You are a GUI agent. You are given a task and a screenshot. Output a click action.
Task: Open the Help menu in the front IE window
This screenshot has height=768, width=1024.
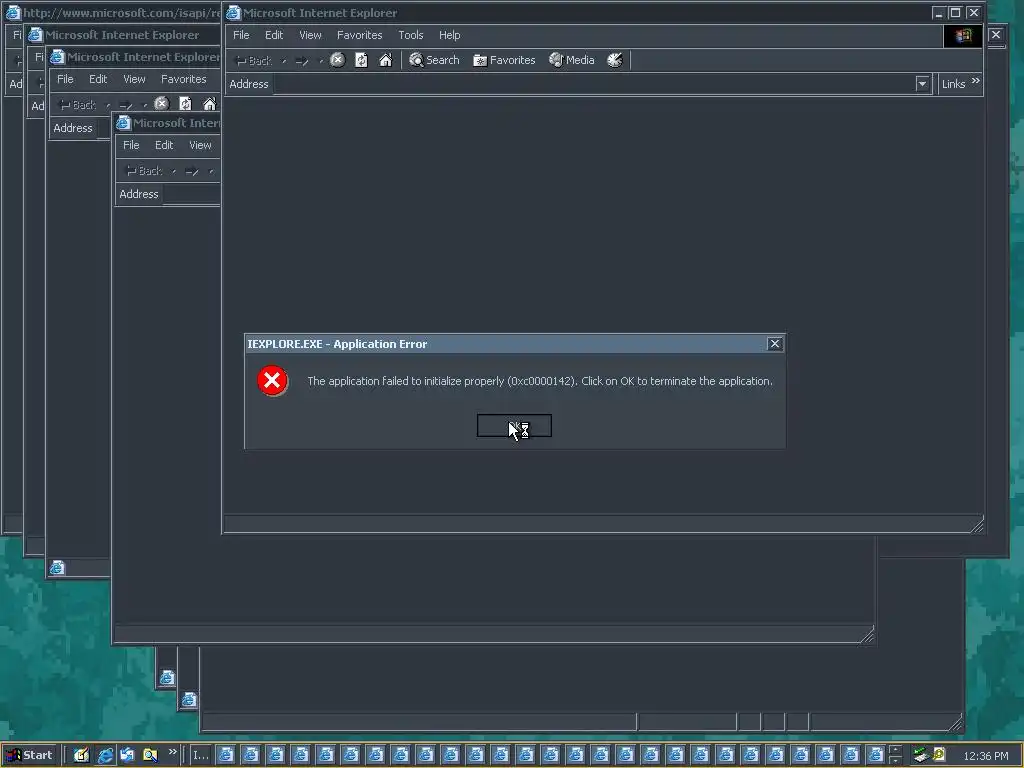449,35
